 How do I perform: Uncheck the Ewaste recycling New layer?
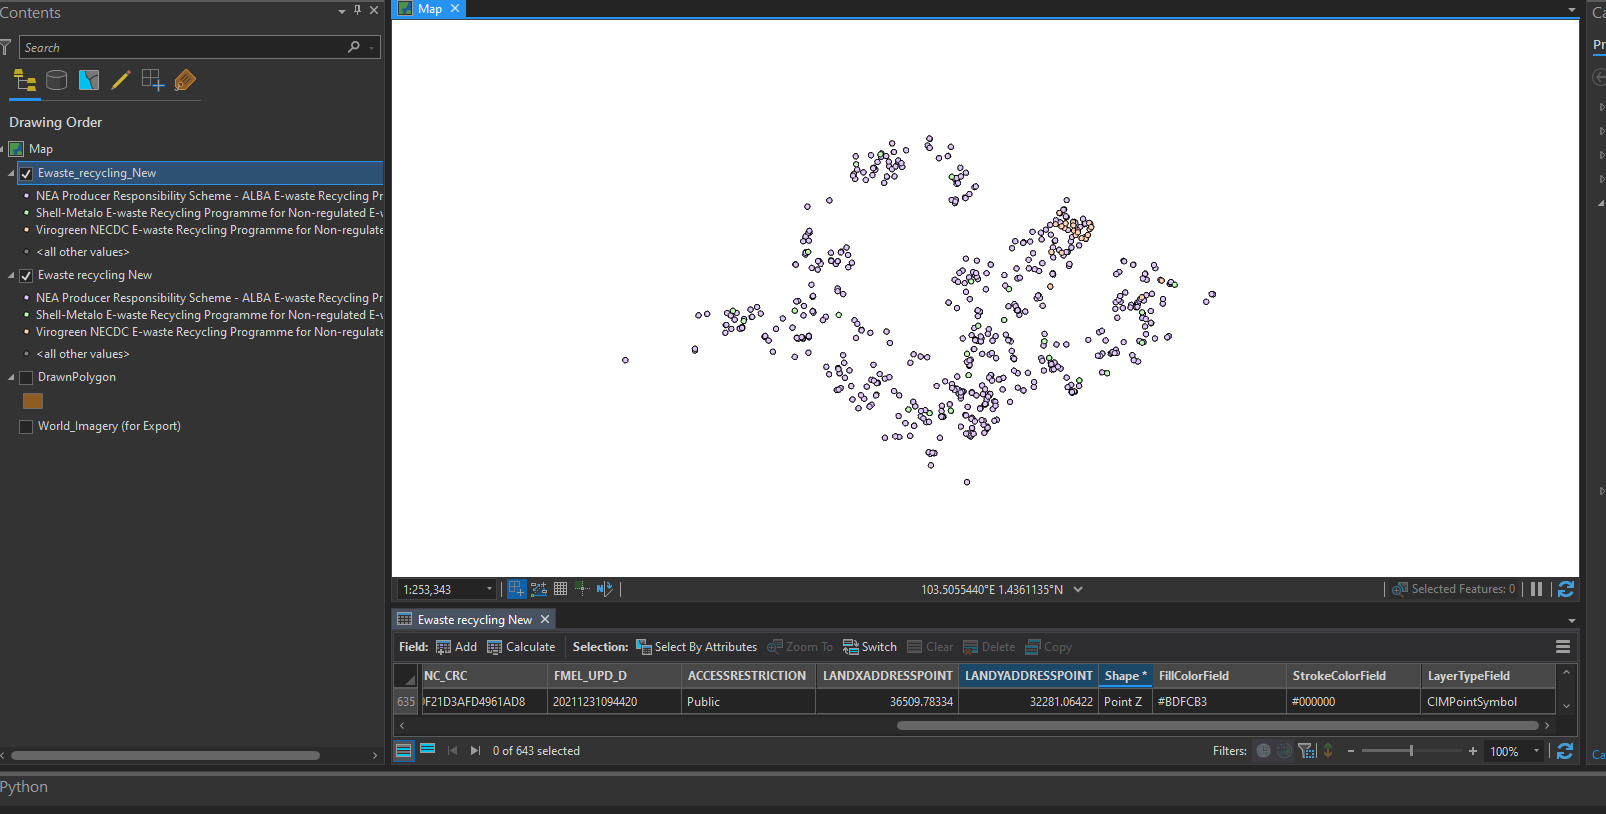coord(27,276)
